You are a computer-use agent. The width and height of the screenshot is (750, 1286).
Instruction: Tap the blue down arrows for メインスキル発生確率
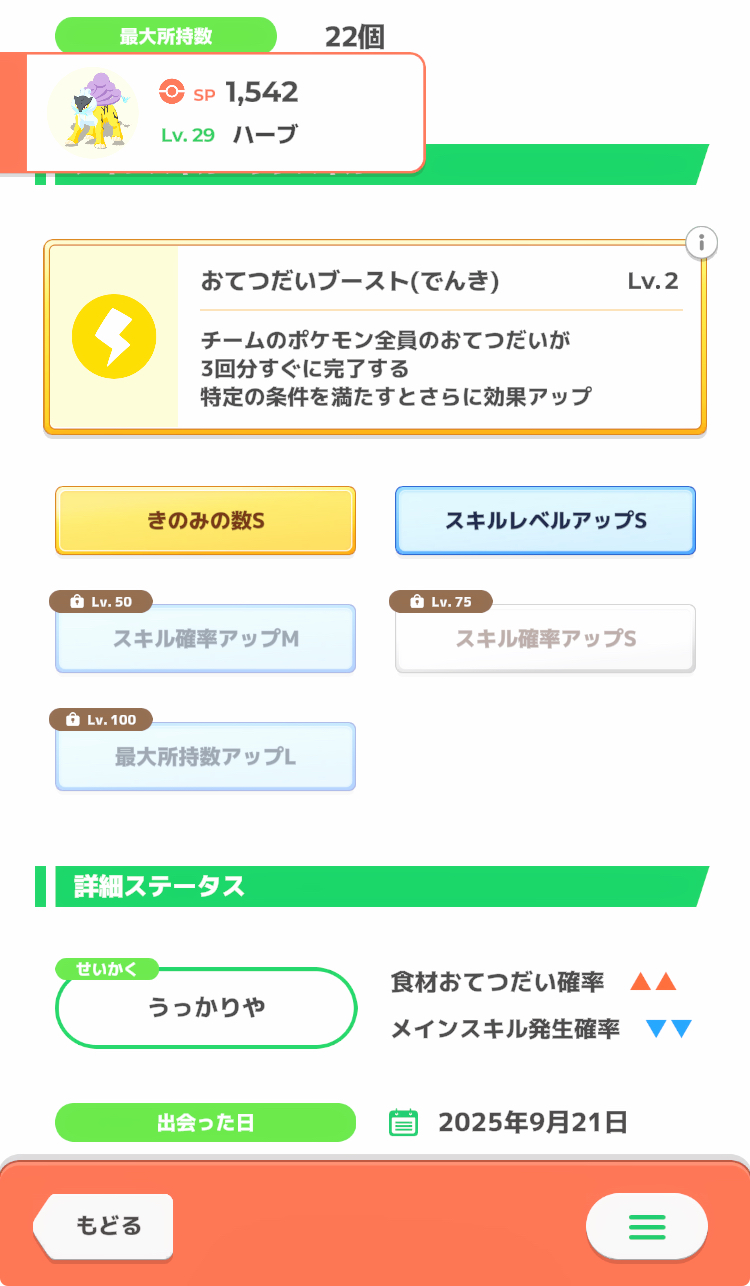coord(669,1028)
